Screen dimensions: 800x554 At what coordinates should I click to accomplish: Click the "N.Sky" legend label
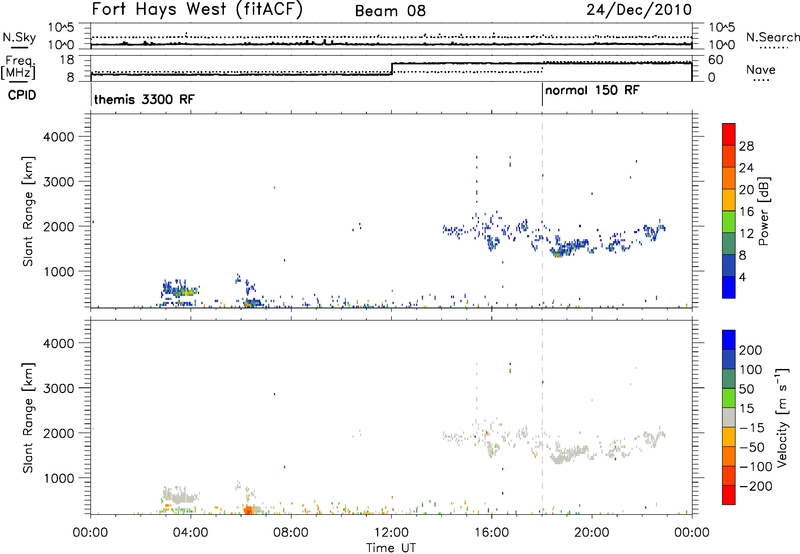pos(19,37)
